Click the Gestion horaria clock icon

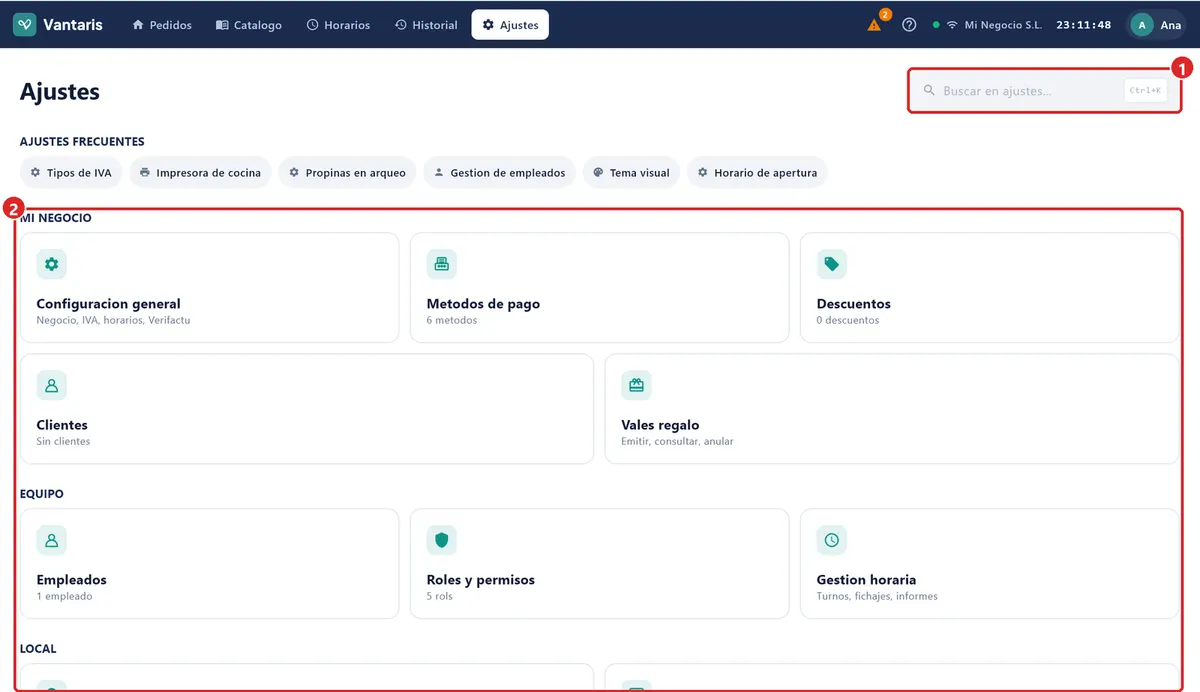832,540
